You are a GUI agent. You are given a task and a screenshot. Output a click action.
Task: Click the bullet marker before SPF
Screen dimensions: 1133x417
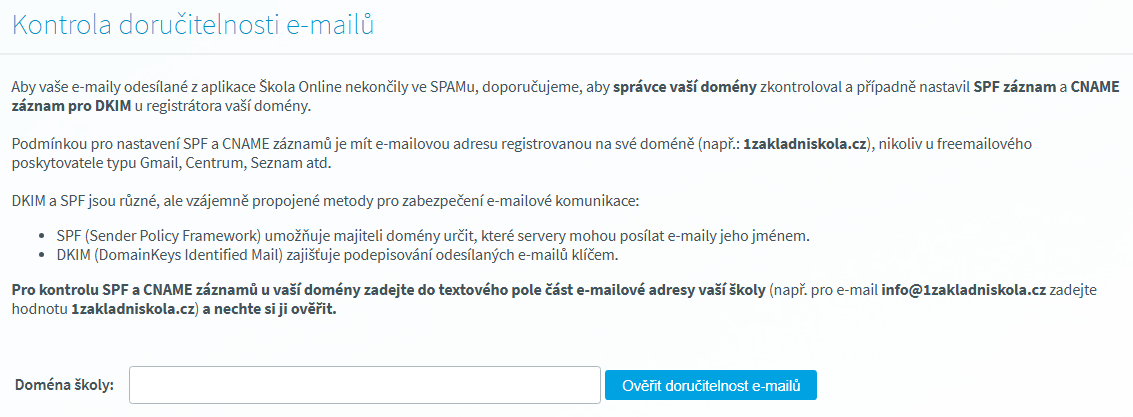click(41, 237)
